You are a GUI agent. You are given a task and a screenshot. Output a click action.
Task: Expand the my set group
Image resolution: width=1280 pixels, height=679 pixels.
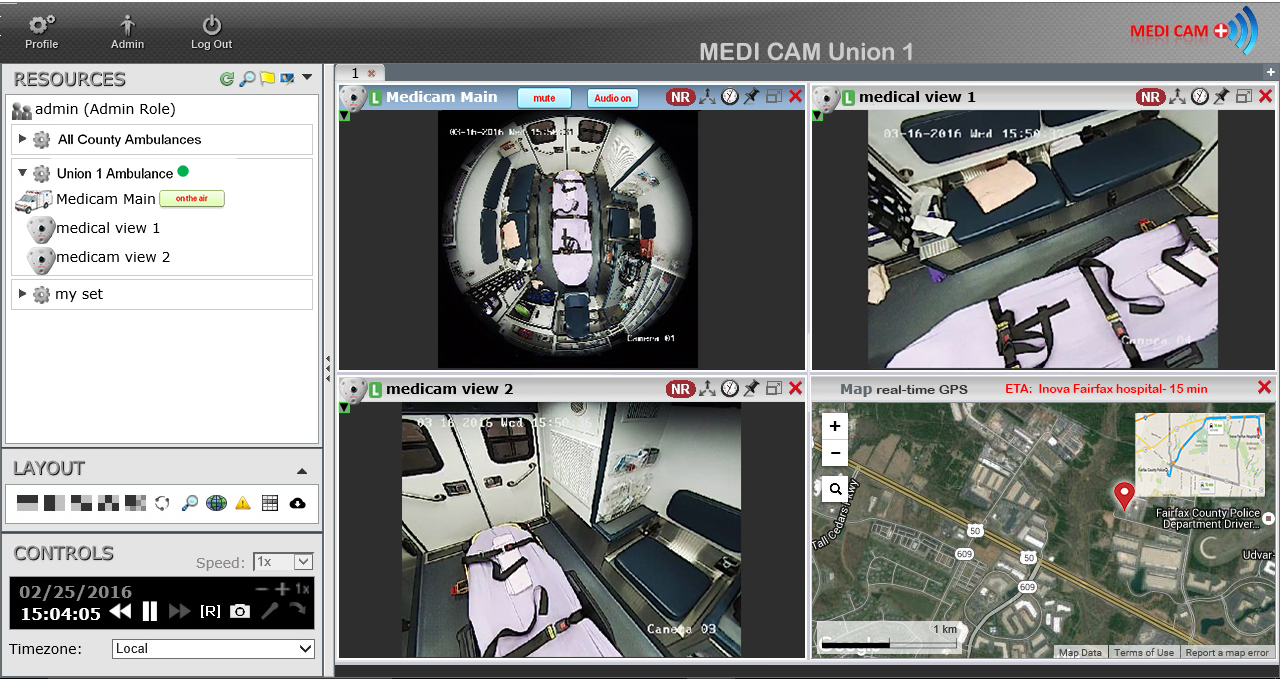(23, 294)
